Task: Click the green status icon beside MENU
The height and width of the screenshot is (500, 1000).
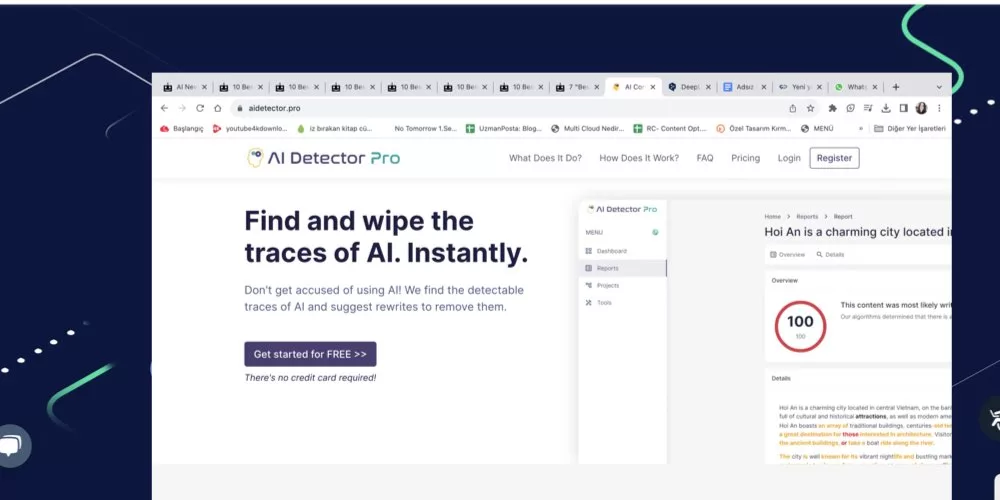Action: pos(655,233)
